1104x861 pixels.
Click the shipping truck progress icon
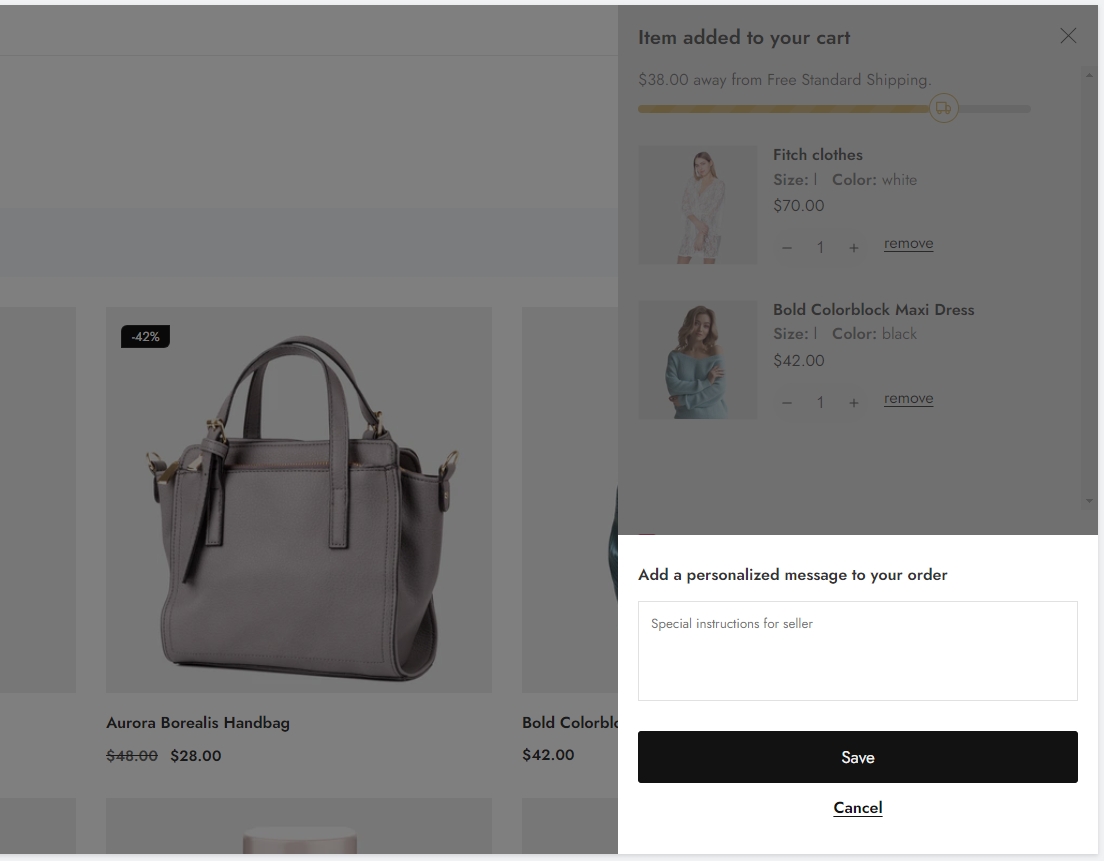(943, 108)
